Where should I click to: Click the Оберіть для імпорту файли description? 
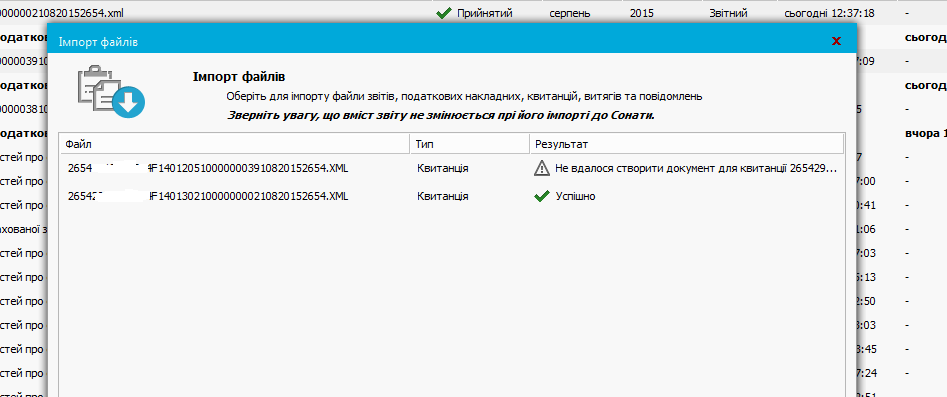pos(464,96)
